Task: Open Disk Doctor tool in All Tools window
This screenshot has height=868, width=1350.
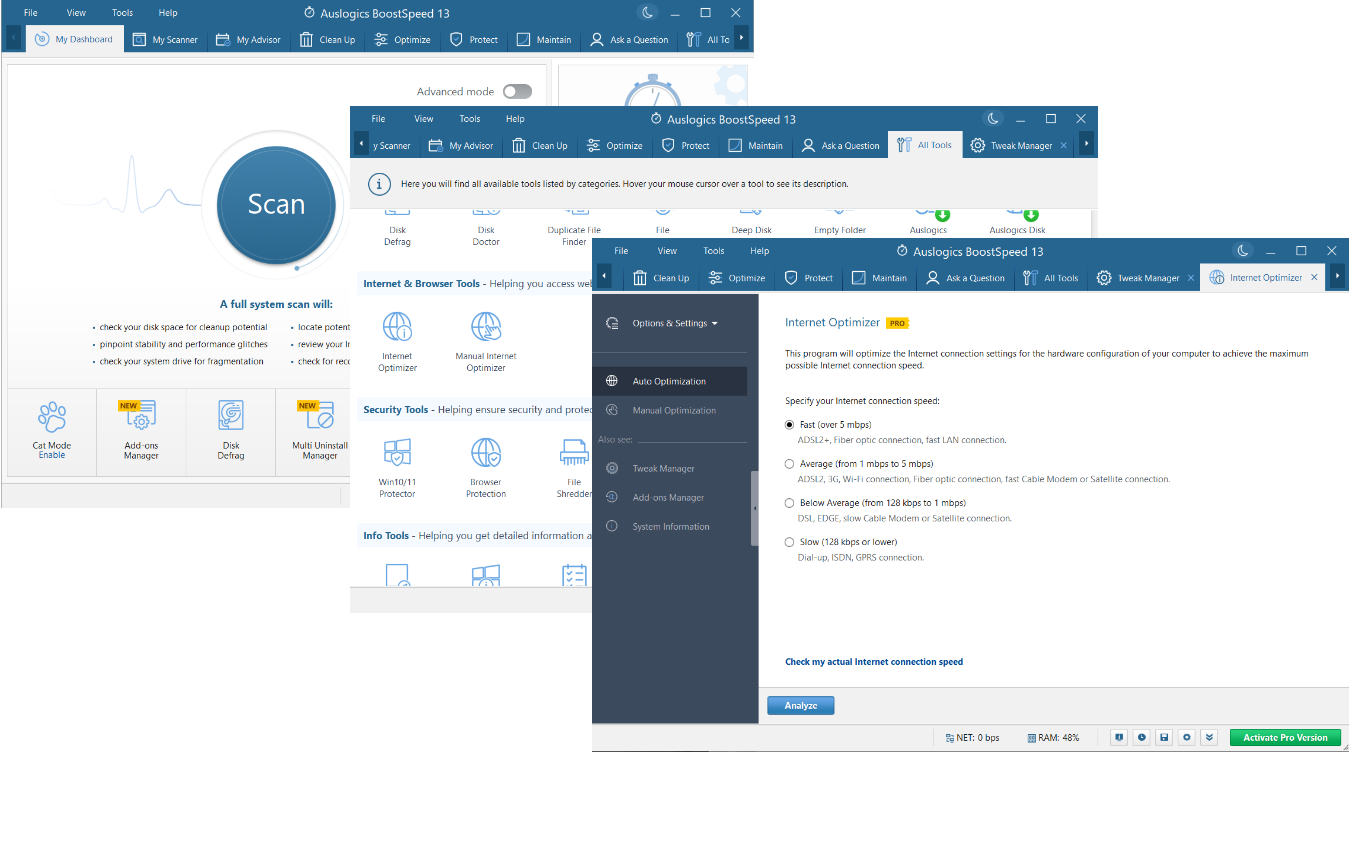Action: pos(486,228)
